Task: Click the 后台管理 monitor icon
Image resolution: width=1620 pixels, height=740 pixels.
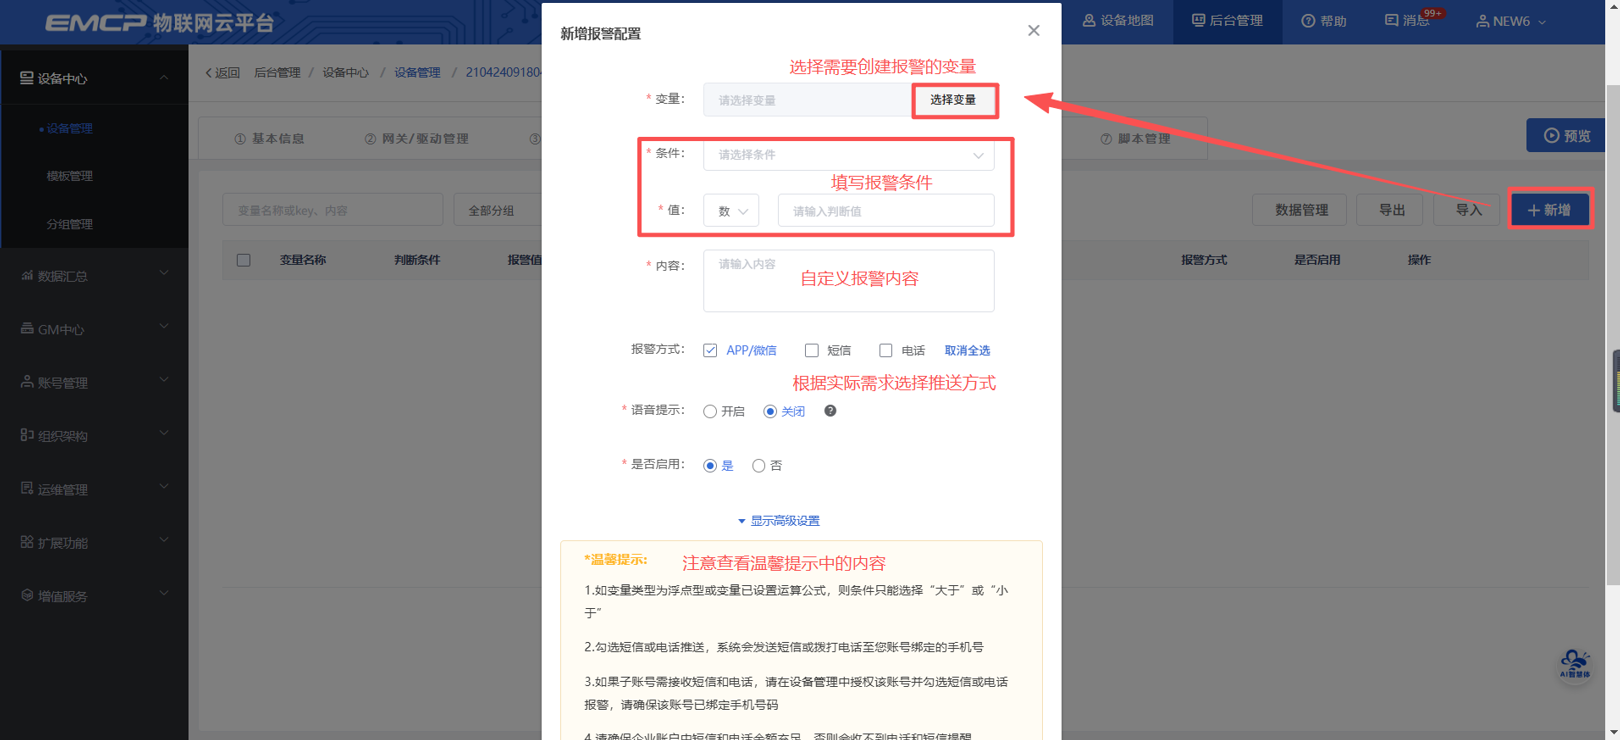Action: tap(1198, 21)
